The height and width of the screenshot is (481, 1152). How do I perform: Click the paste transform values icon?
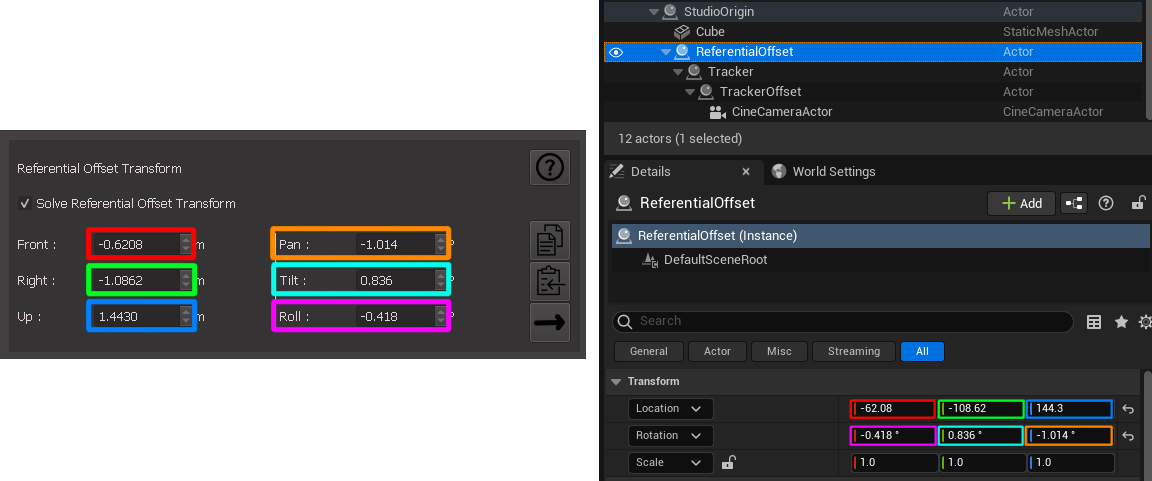[x=549, y=281]
